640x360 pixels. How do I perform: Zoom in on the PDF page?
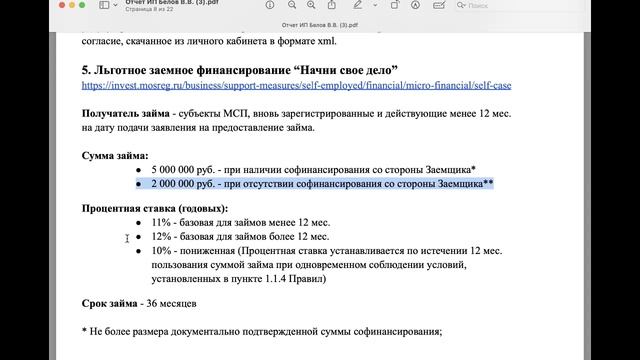click(x=311, y=5)
